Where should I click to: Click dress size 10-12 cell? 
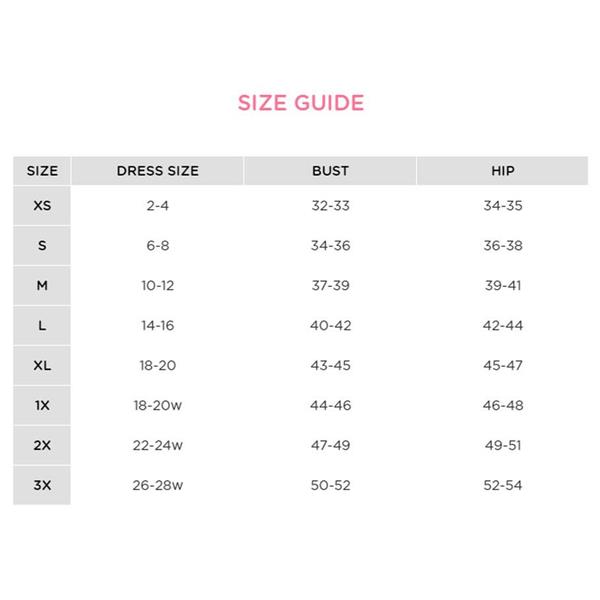pos(158,286)
